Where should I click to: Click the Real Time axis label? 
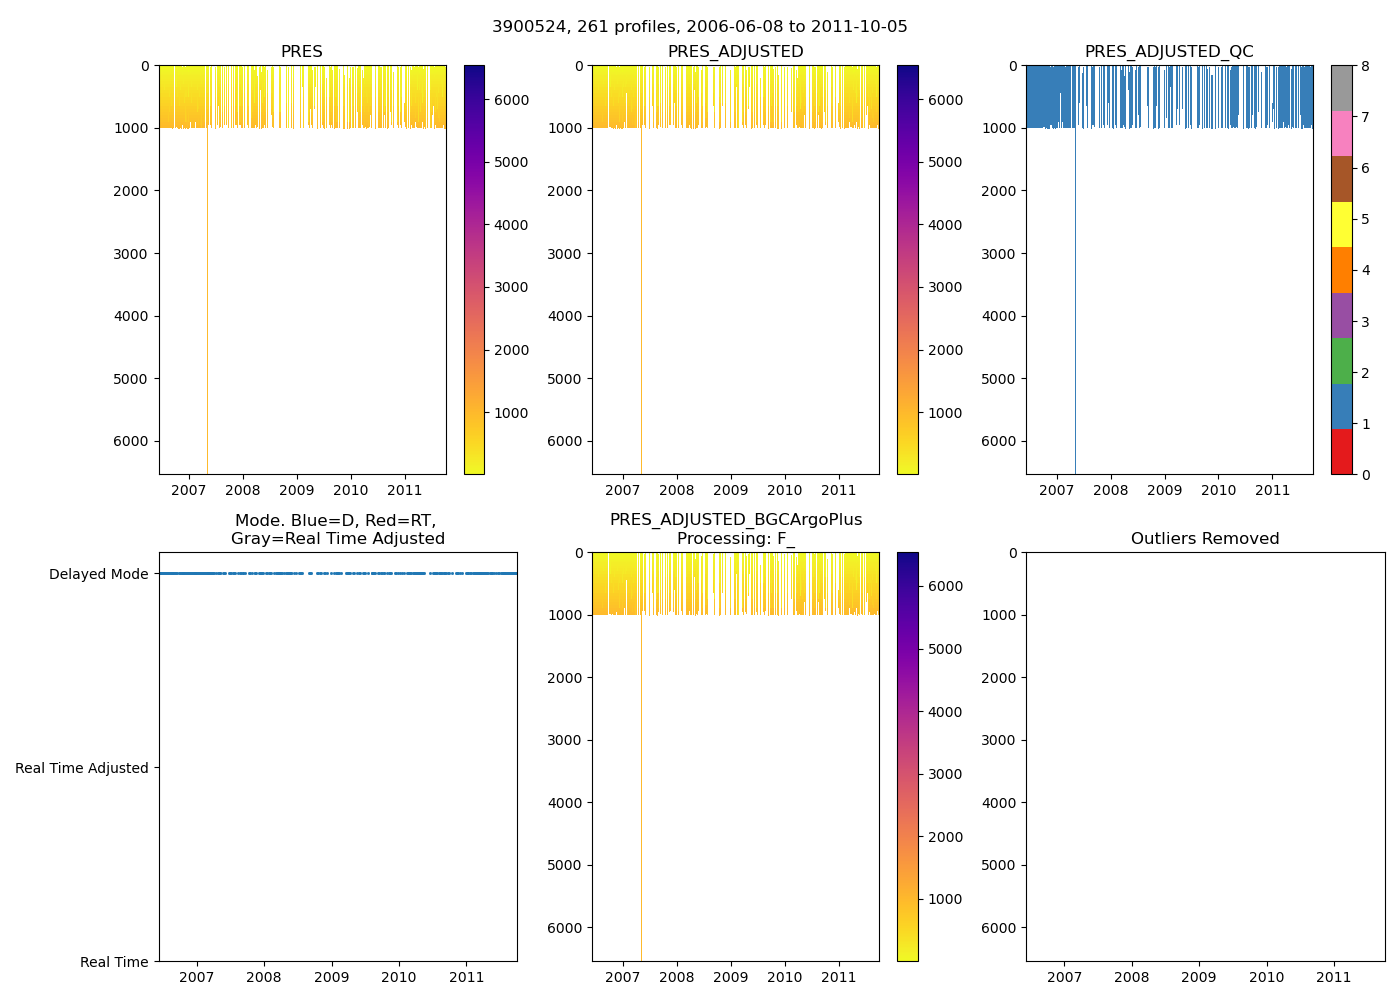pos(114,962)
